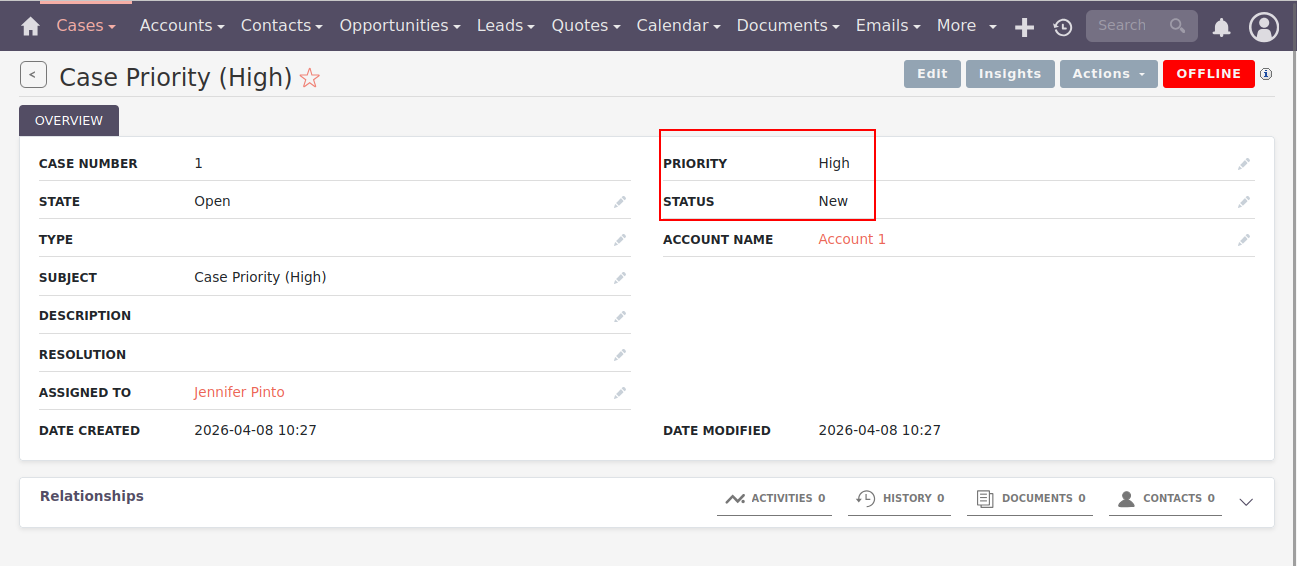Open the Accounts menu
Viewport: 1297px width, 566px height.
tap(181, 26)
